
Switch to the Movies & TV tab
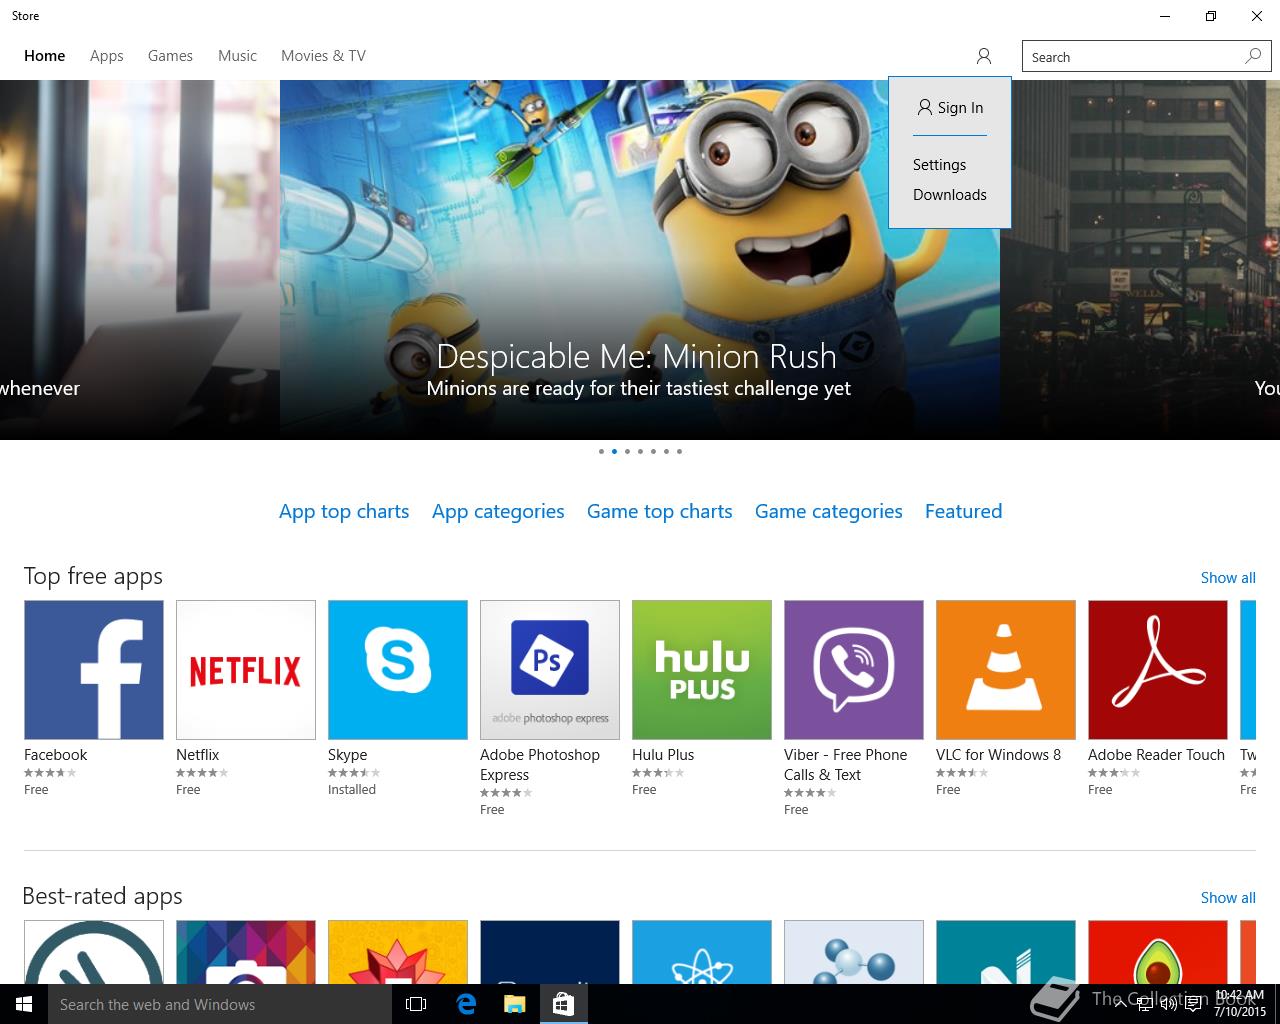click(x=323, y=56)
